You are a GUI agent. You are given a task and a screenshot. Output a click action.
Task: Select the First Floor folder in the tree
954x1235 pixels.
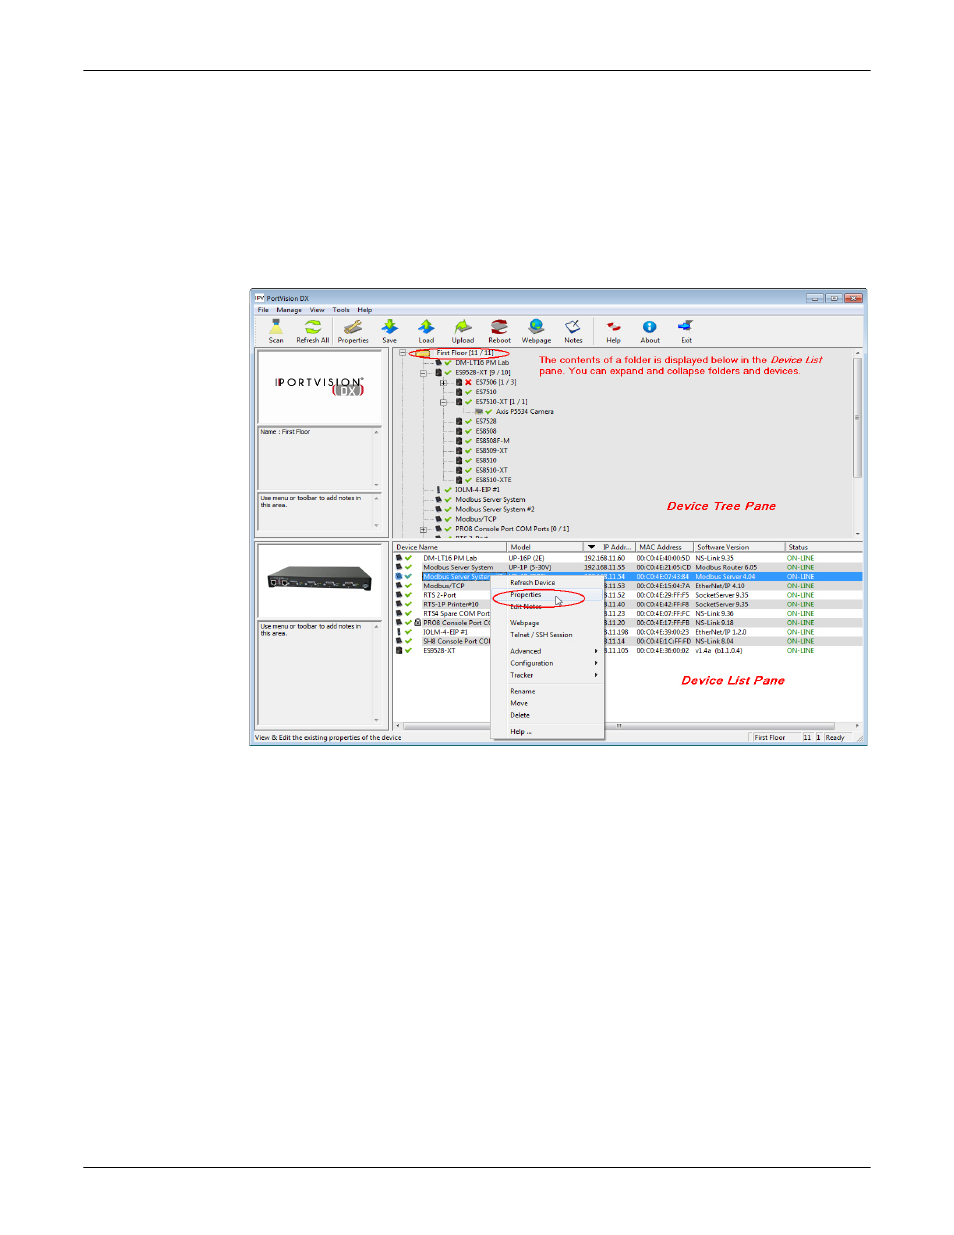tap(464, 353)
